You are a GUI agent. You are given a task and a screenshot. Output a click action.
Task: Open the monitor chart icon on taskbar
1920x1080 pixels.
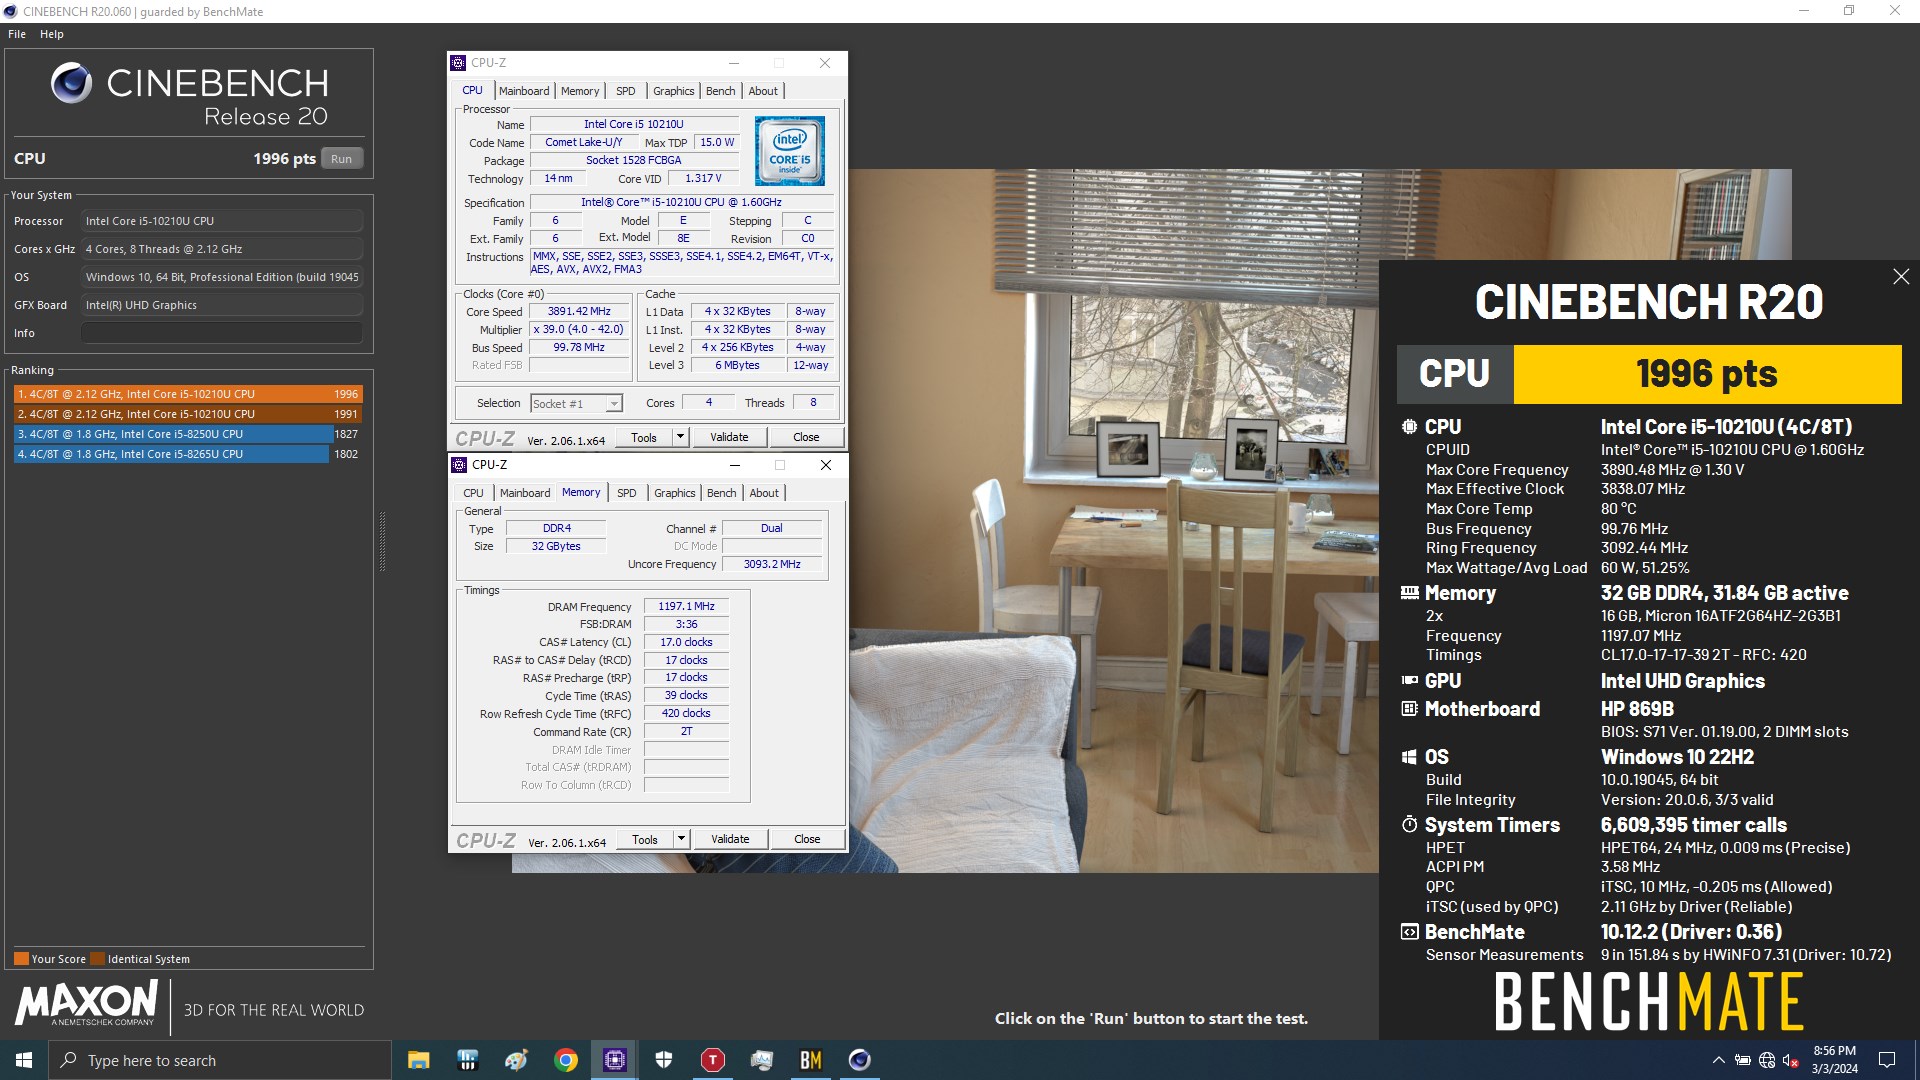click(762, 1060)
